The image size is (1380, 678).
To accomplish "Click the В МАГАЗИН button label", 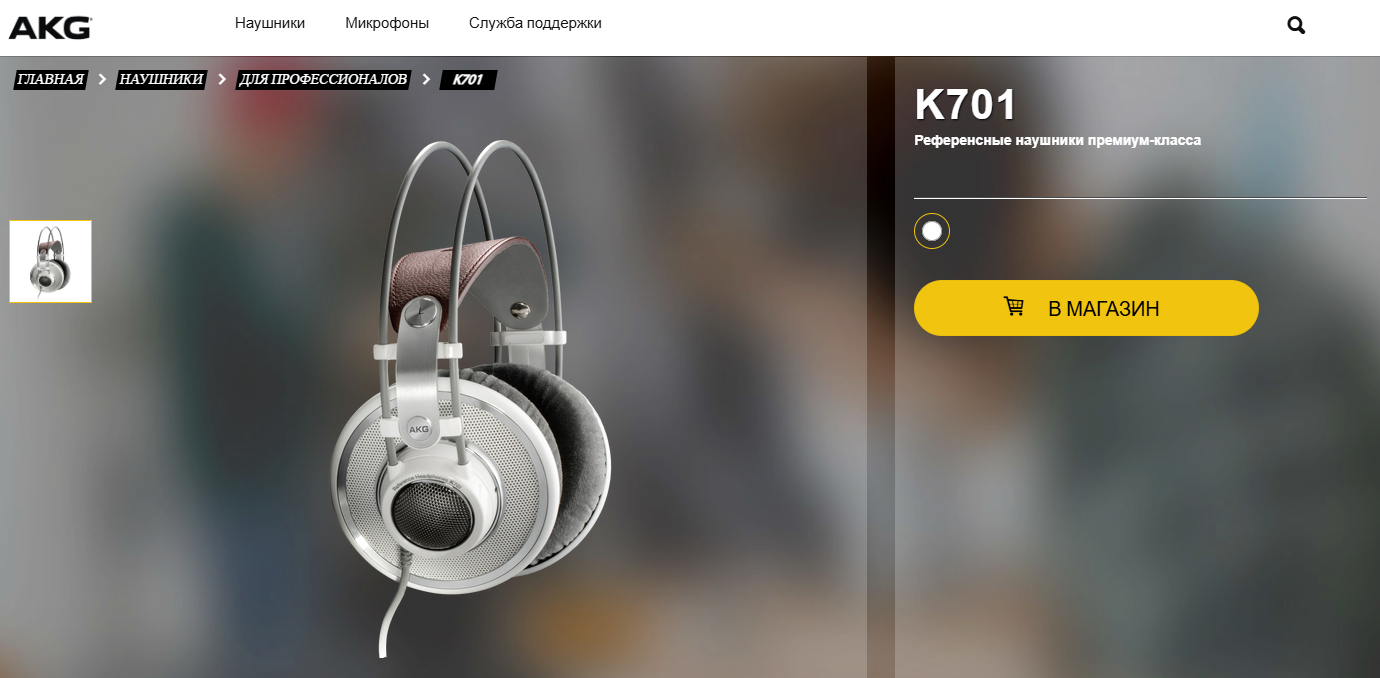I will click(1103, 308).
